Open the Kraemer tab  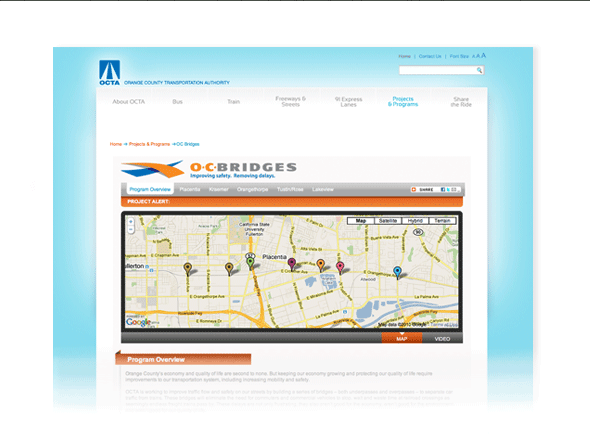(x=219, y=189)
